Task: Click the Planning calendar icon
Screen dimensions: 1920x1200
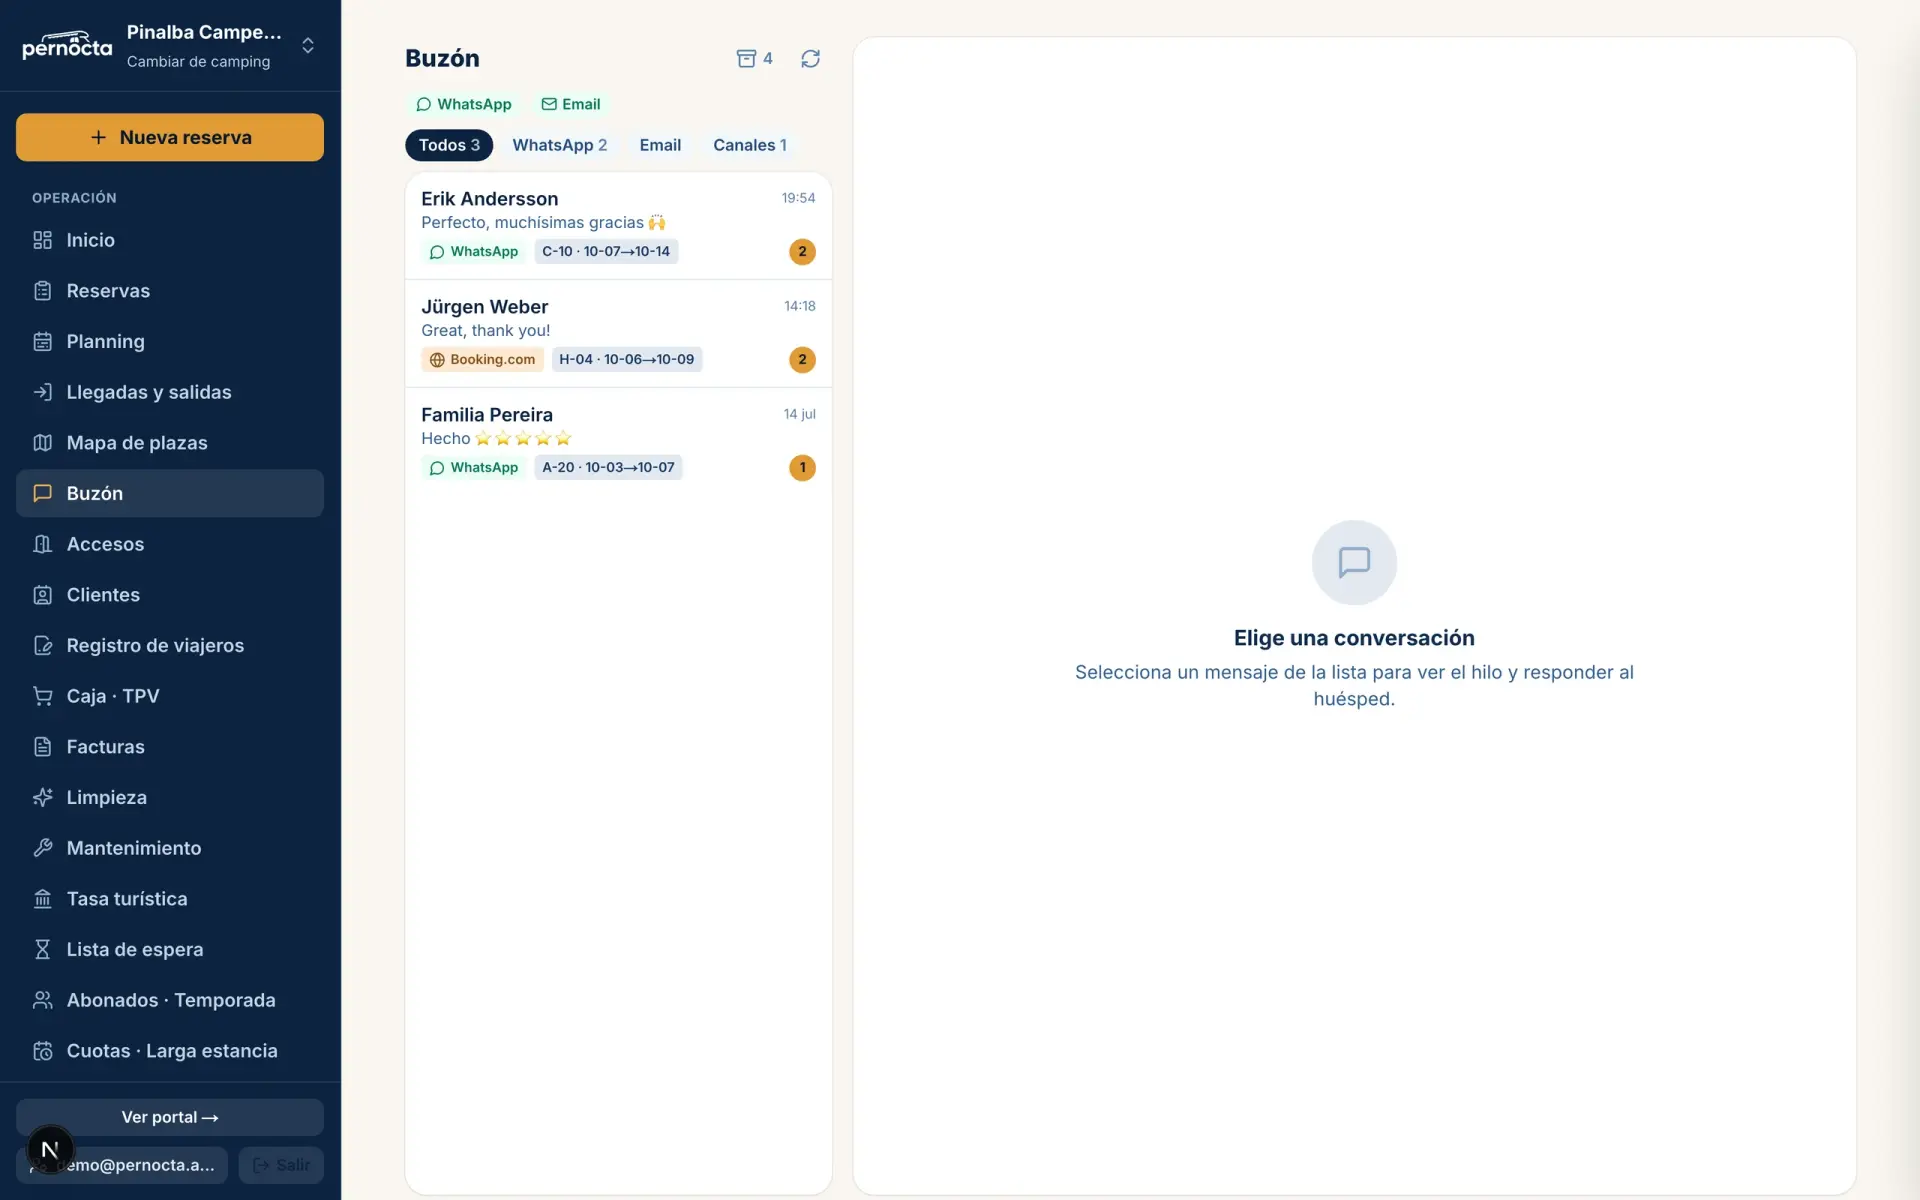Action: pos(42,342)
